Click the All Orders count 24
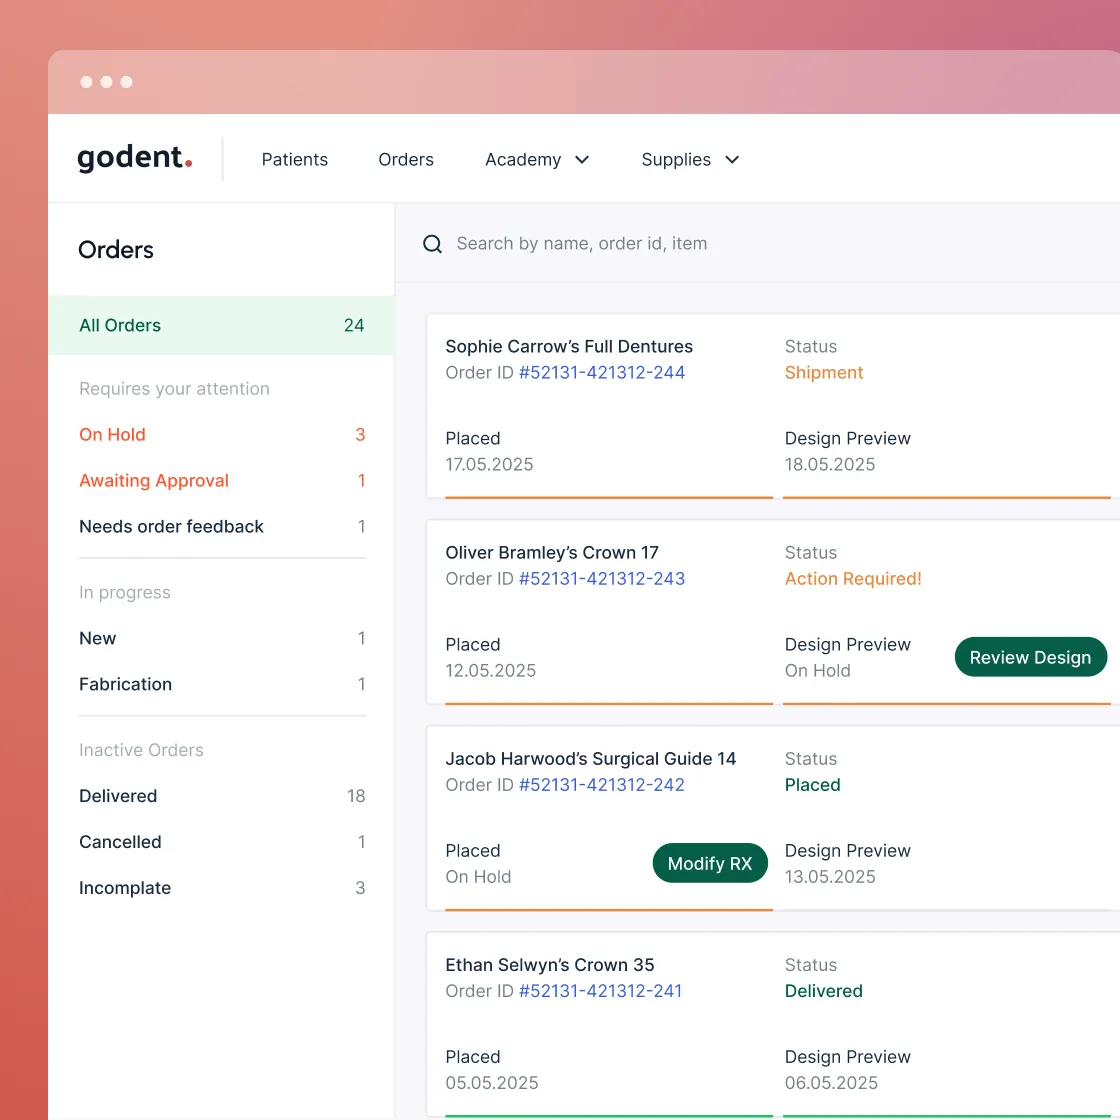The height and width of the screenshot is (1120, 1120). pos(354,325)
